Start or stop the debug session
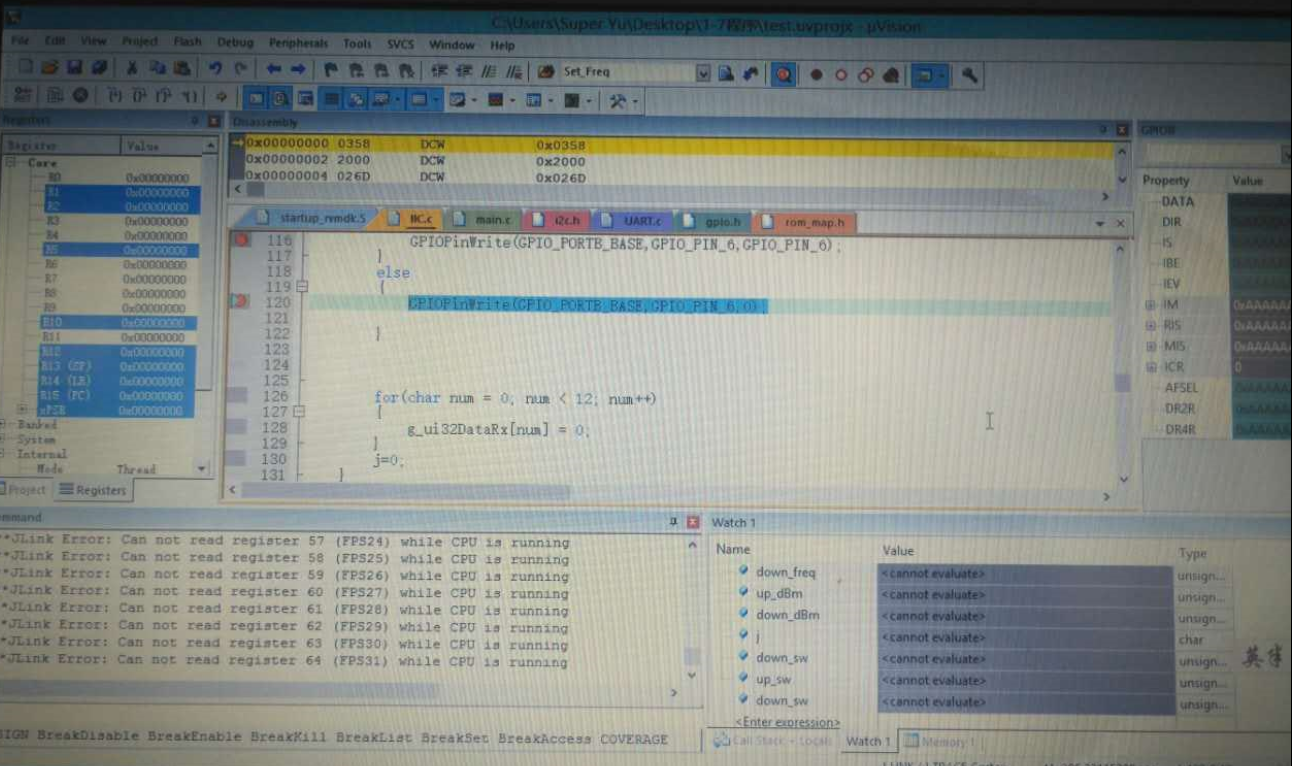1292x766 pixels. 783,75
